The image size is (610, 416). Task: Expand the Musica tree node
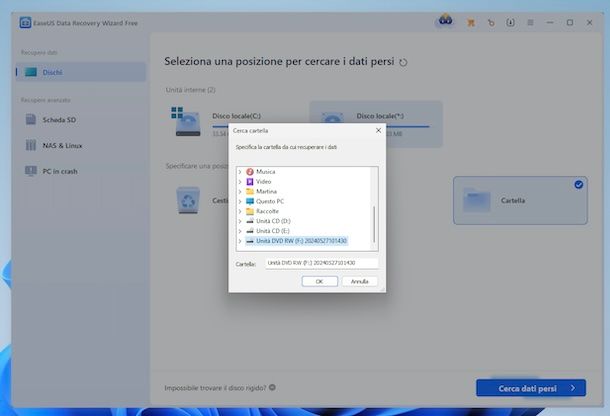coord(240,172)
